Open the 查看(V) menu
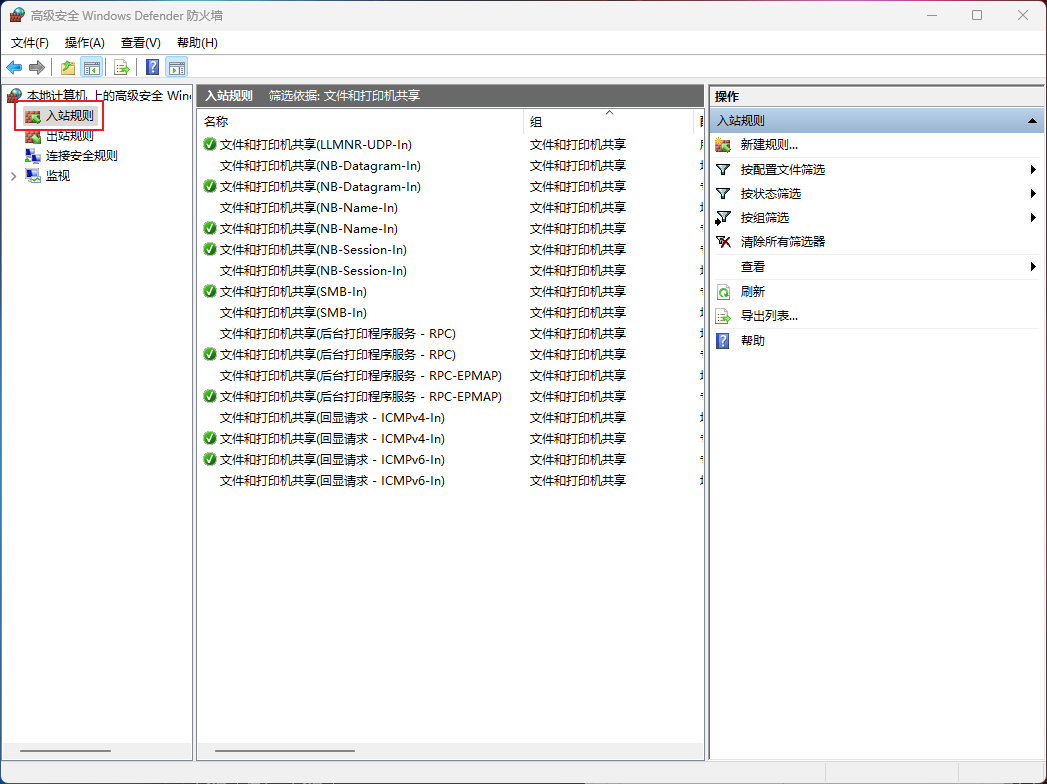 coord(141,43)
